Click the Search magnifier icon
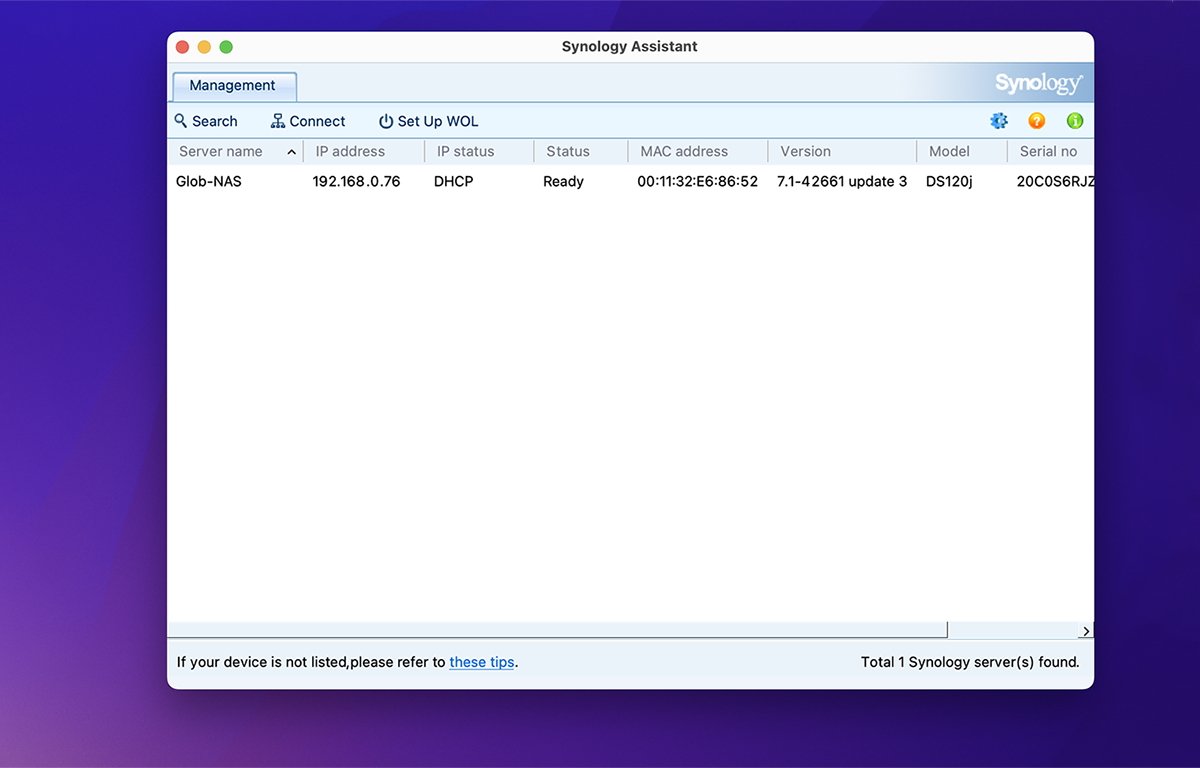The height and width of the screenshot is (768, 1200). [181, 121]
